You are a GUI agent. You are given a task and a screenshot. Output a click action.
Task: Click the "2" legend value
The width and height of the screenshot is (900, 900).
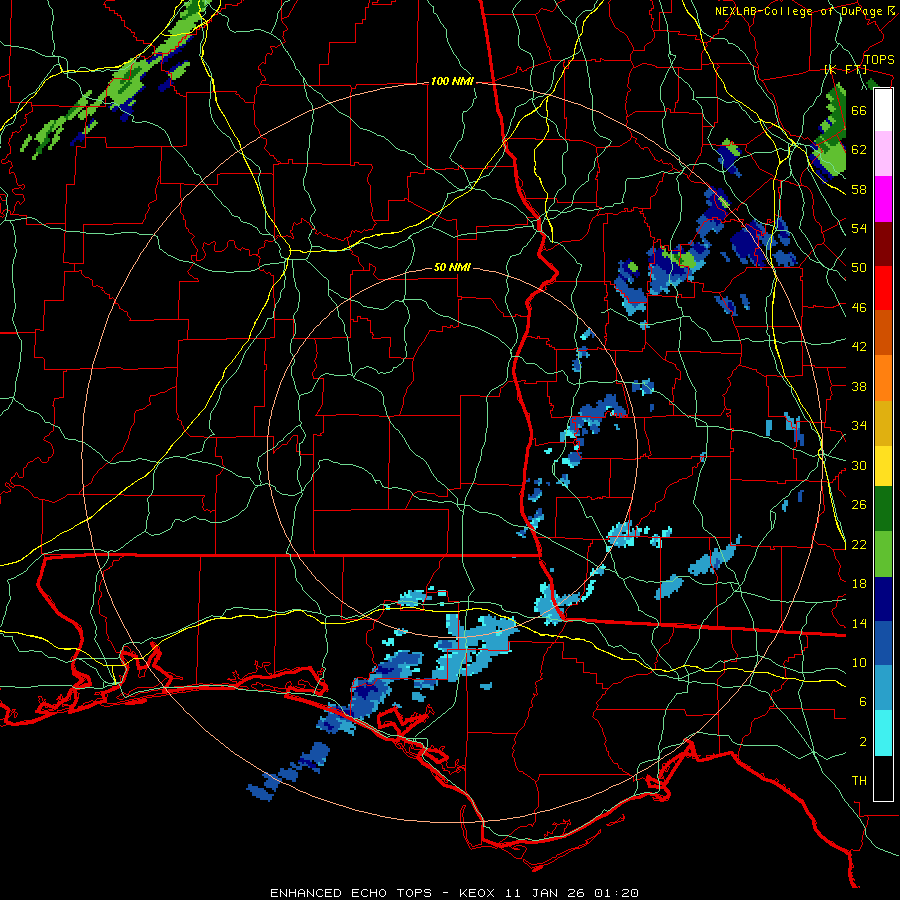tap(863, 742)
